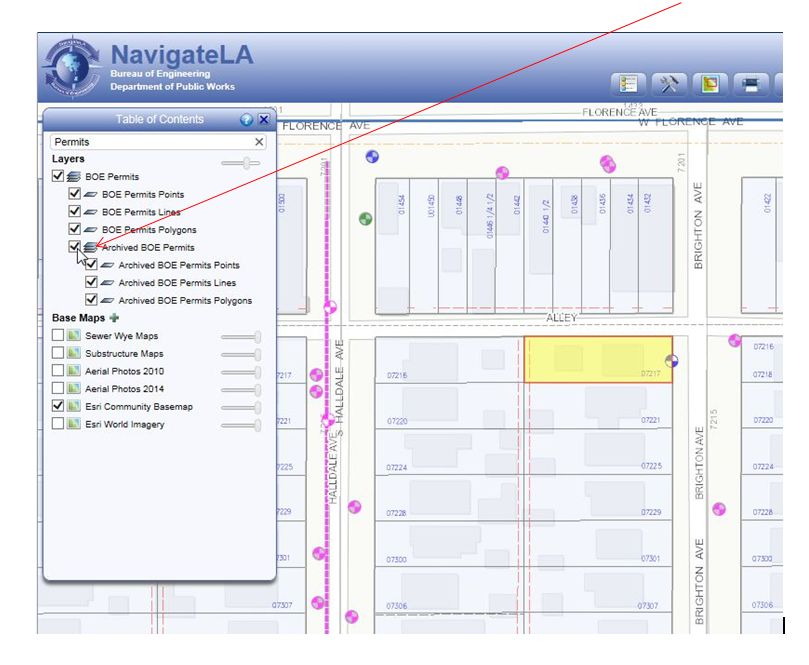Click the Esri World Imagery basemap icon
The width and height of the screenshot is (809, 665).
point(74,424)
